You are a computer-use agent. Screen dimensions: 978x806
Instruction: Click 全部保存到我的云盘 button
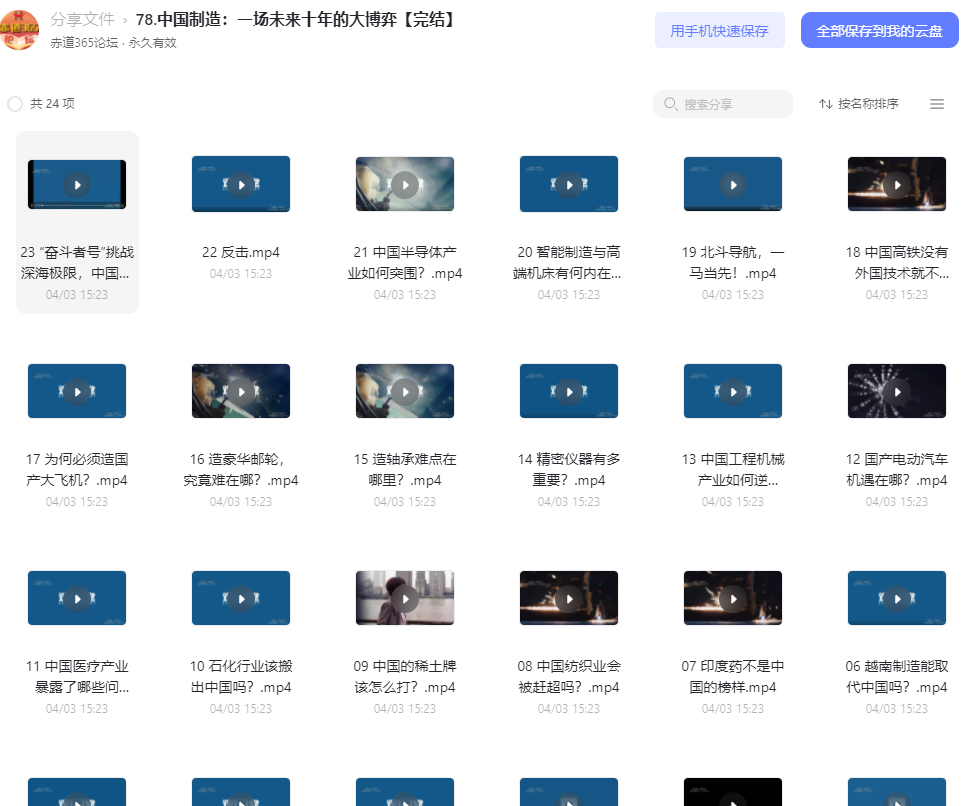(x=879, y=31)
